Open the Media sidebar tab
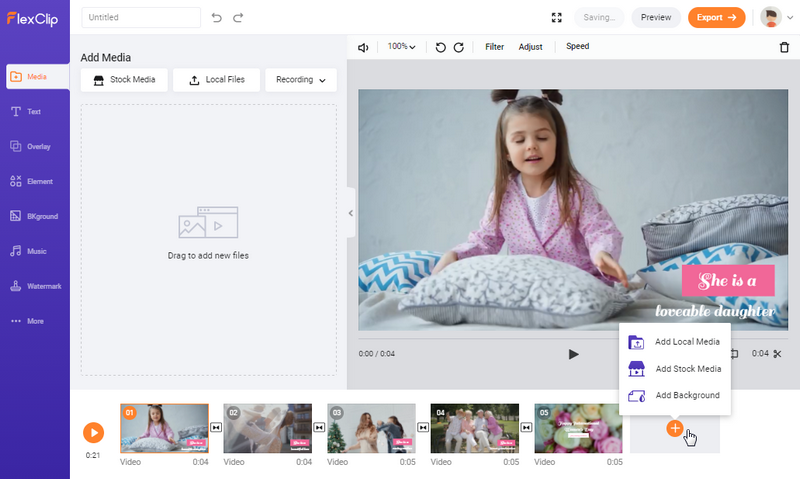This screenshot has width=800, height=479. (37, 77)
